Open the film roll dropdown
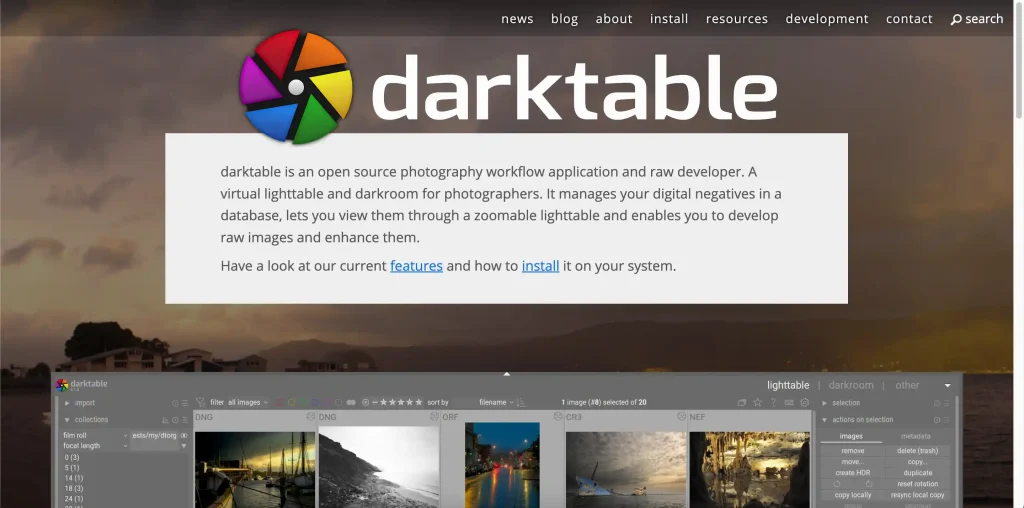Viewport: 1024px width, 508px height. (95, 436)
